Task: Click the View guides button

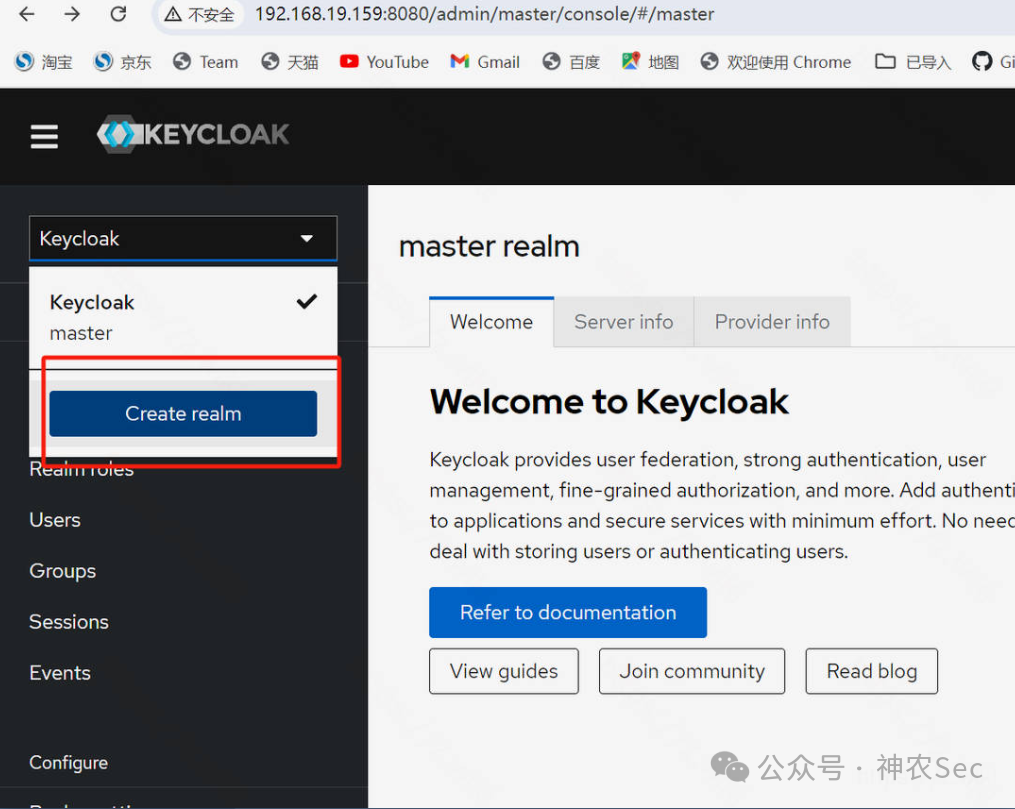Action: 504,671
